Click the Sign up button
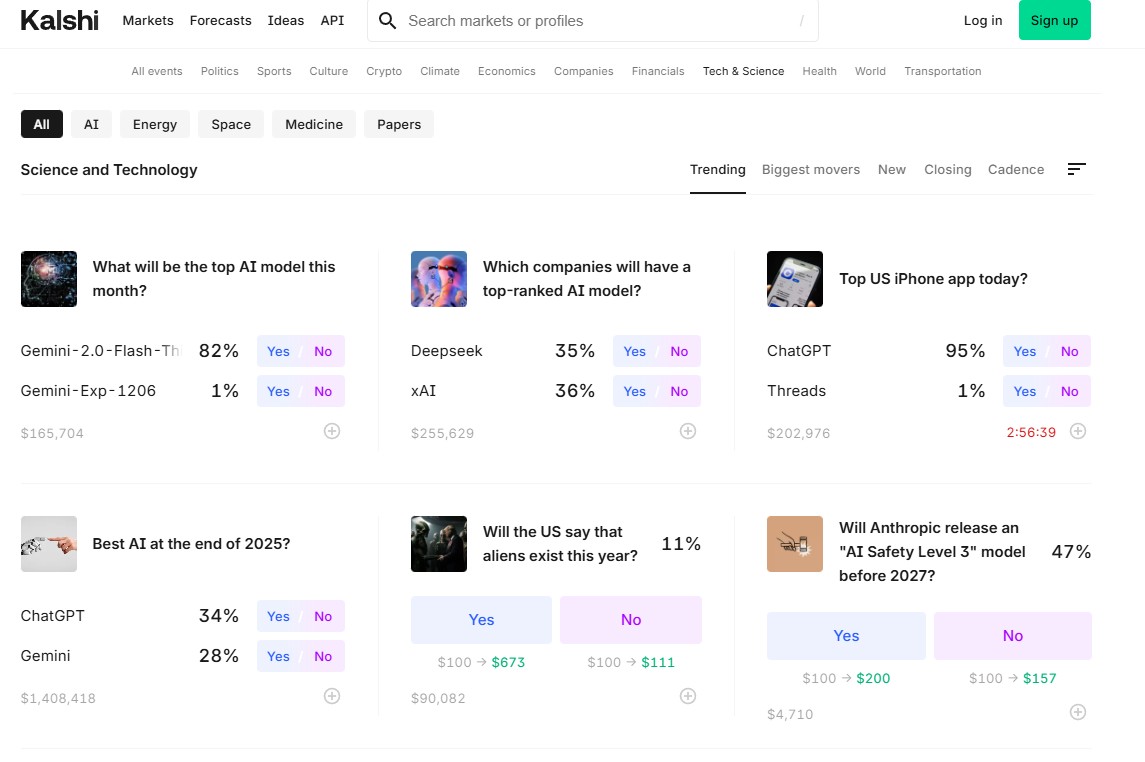This screenshot has height=762, width=1145. [1054, 20]
